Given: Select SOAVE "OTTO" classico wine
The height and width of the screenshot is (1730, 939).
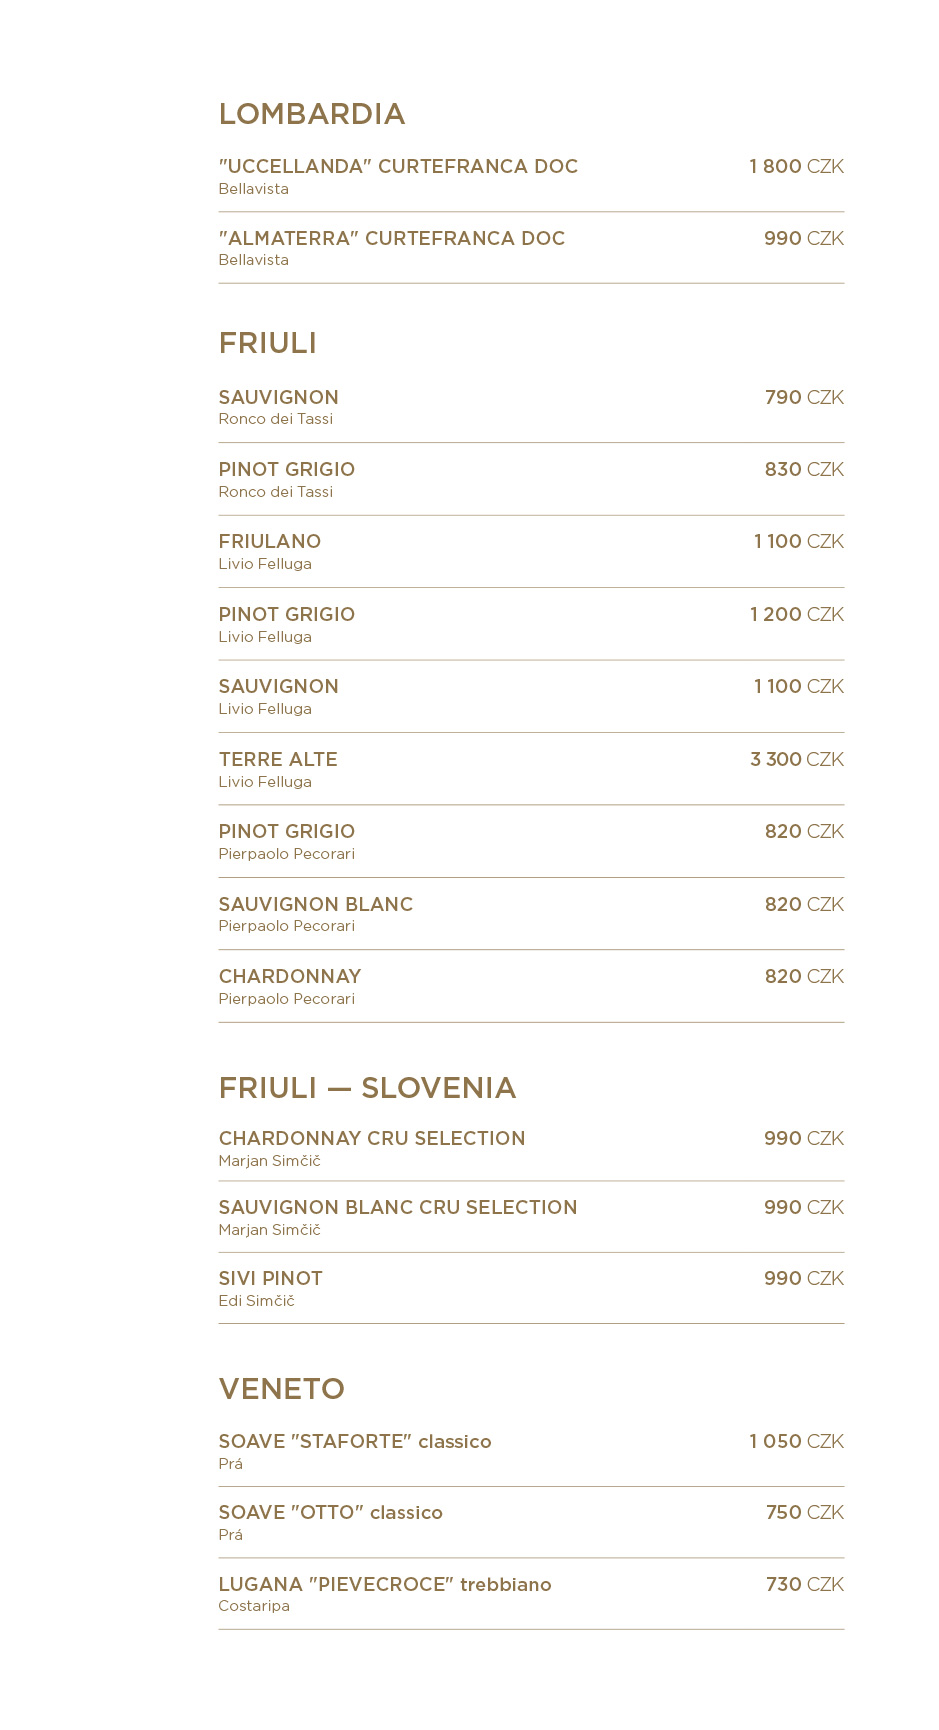Looking at the screenshot, I should click(x=531, y=1523).
